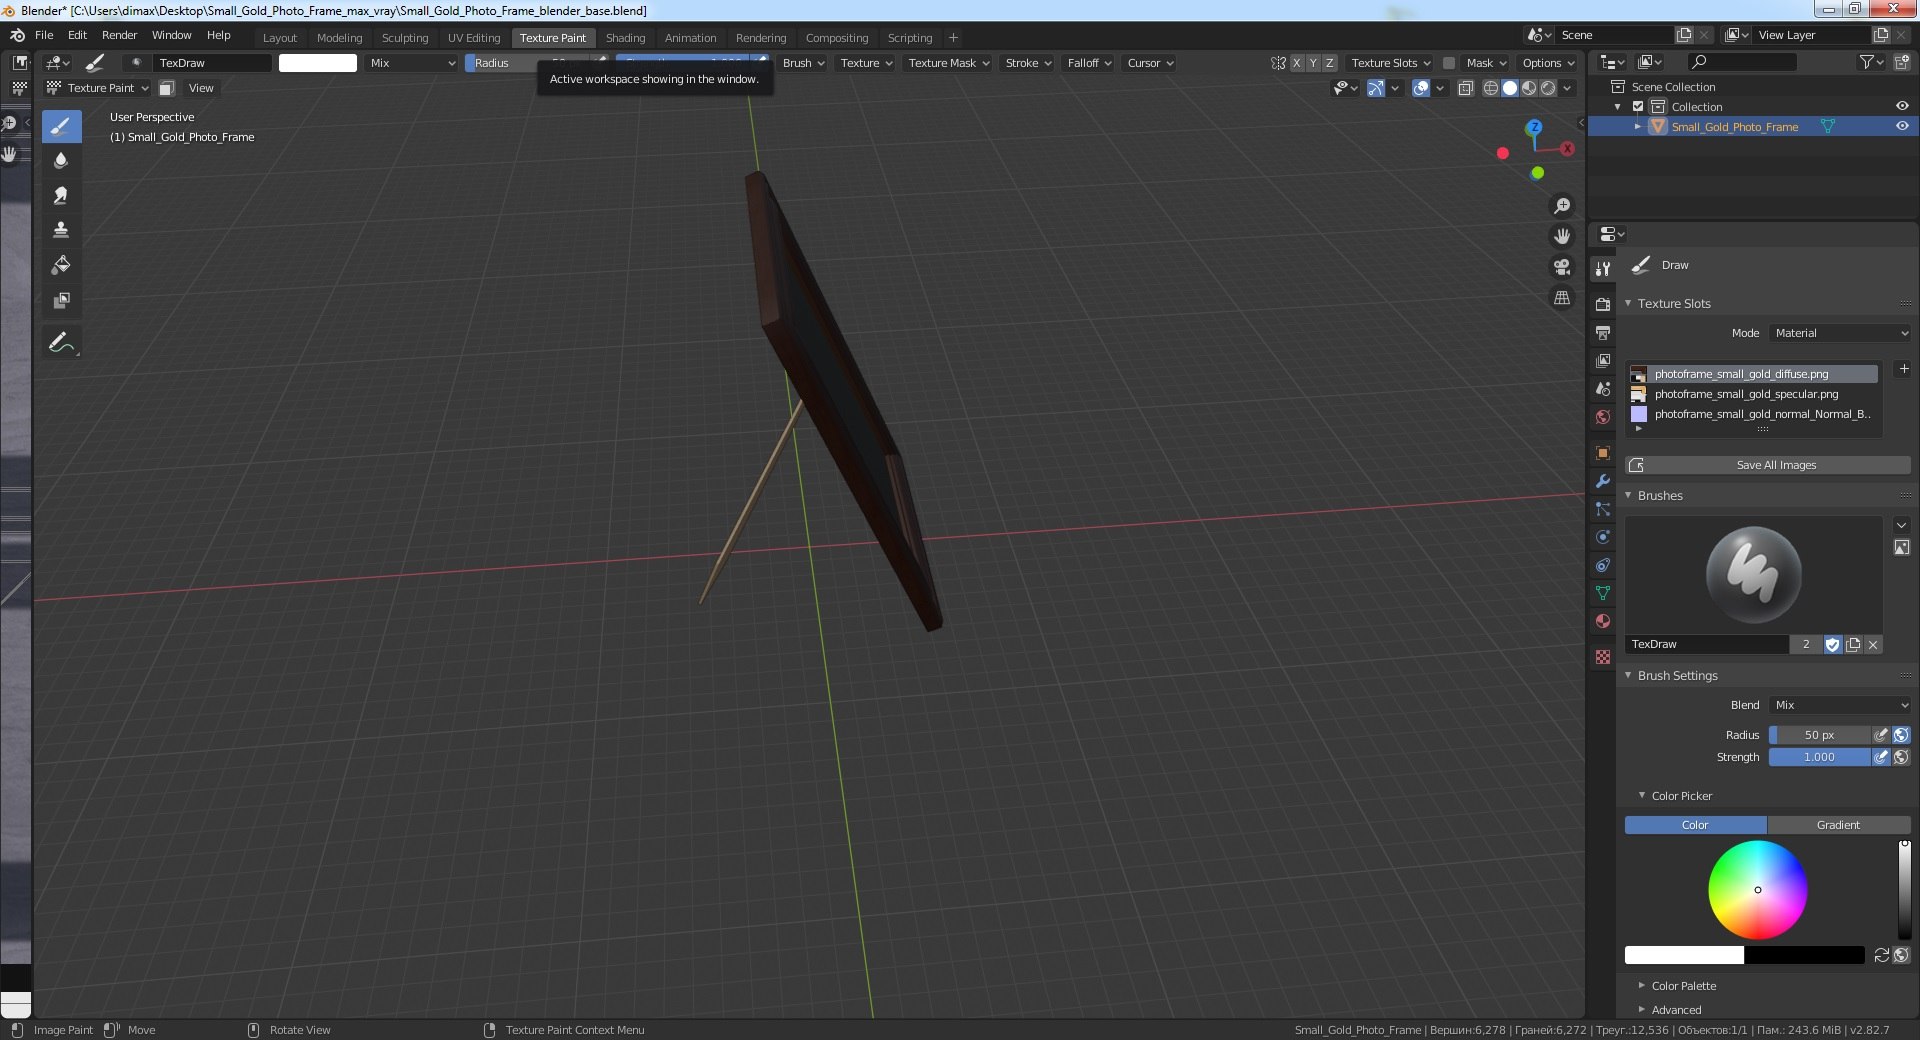Switch to the Sculpting workspace tab
This screenshot has height=1040, width=1920.
[405, 38]
